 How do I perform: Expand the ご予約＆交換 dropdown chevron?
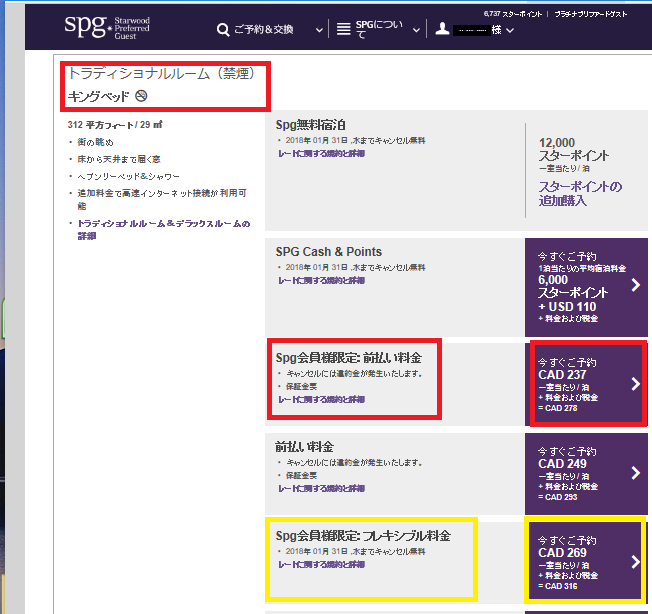tap(319, 30)
